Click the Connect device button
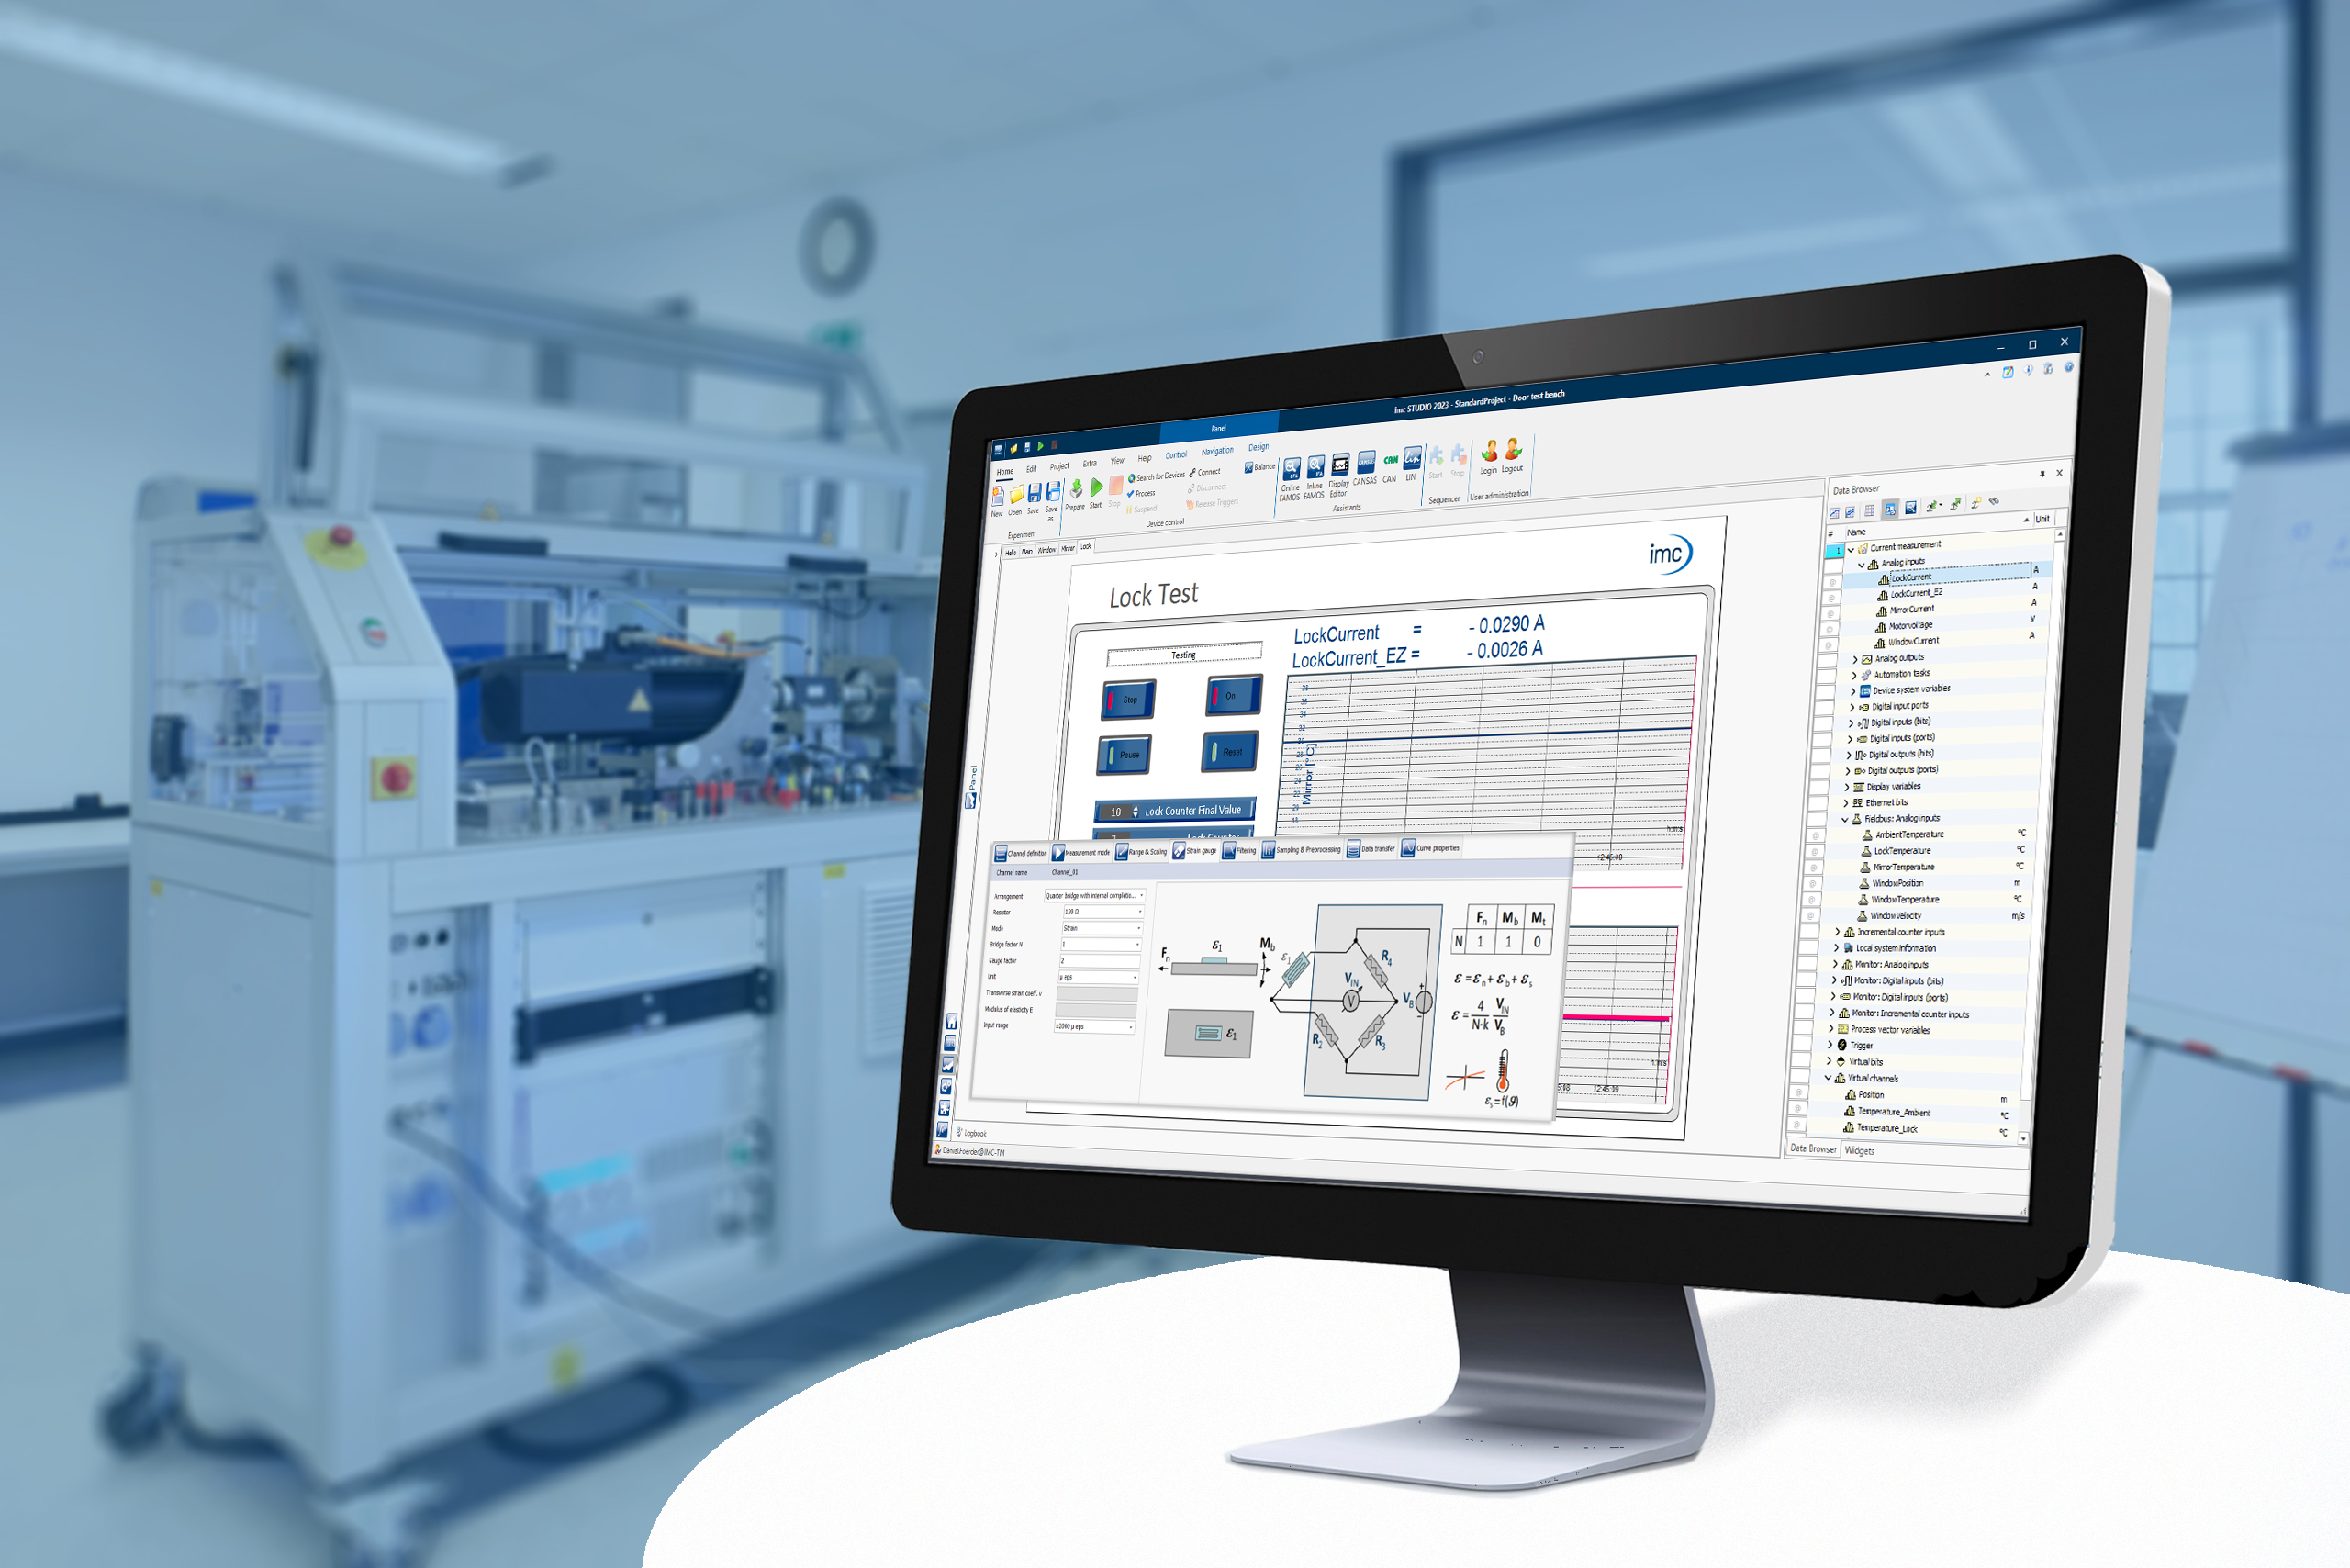Viewport: 2350px width, 1568px height. (1206, 472)
